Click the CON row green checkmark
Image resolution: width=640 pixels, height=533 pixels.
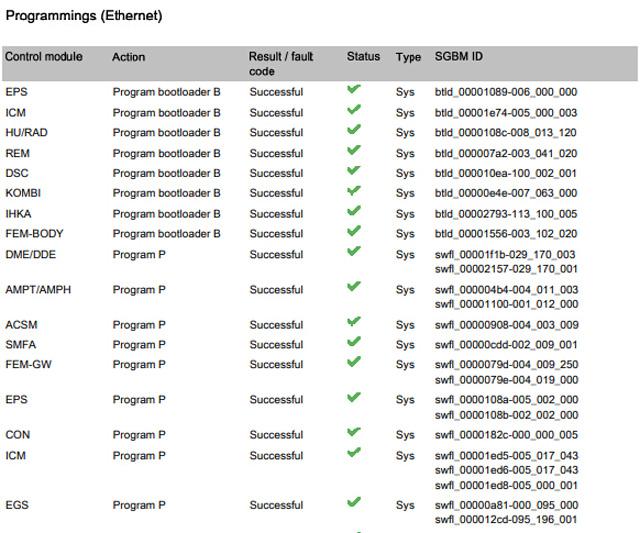pos(354,433)
